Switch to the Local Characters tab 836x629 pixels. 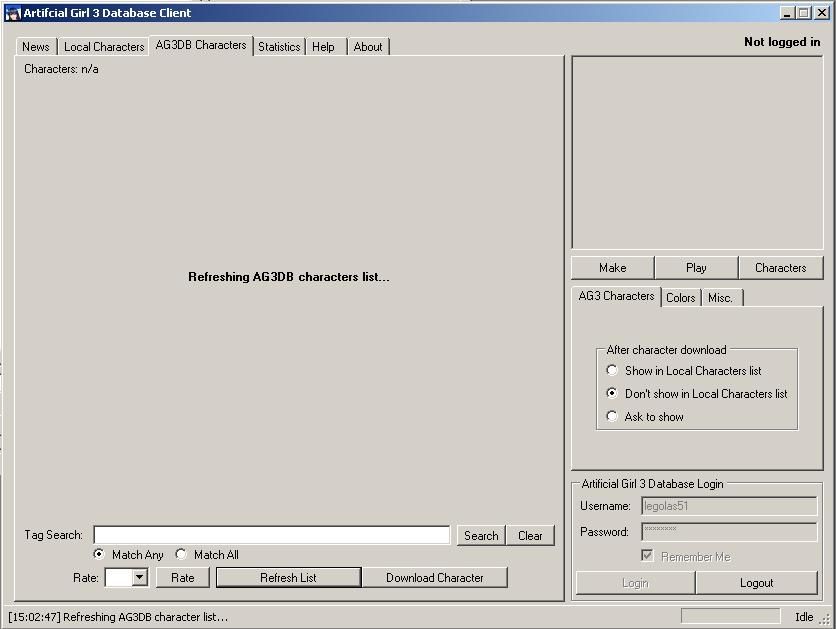104,47
